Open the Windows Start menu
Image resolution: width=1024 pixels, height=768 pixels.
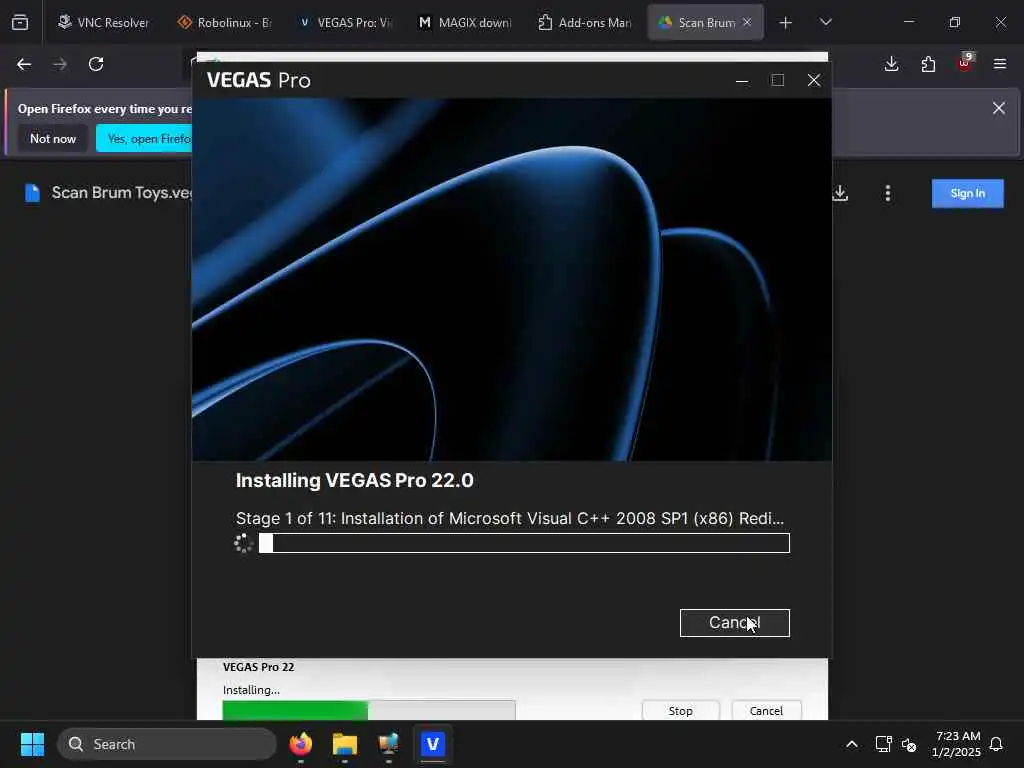point(32,744)
